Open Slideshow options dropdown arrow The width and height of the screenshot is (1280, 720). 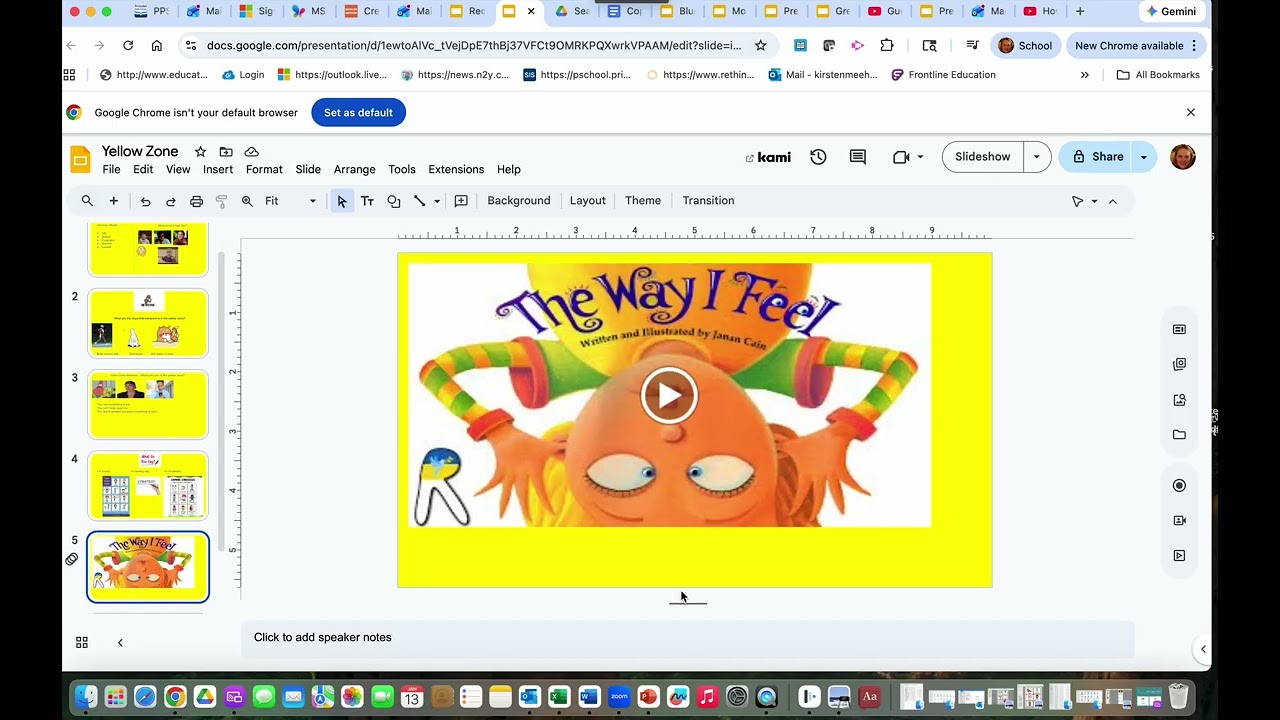tap(1037, 157)
